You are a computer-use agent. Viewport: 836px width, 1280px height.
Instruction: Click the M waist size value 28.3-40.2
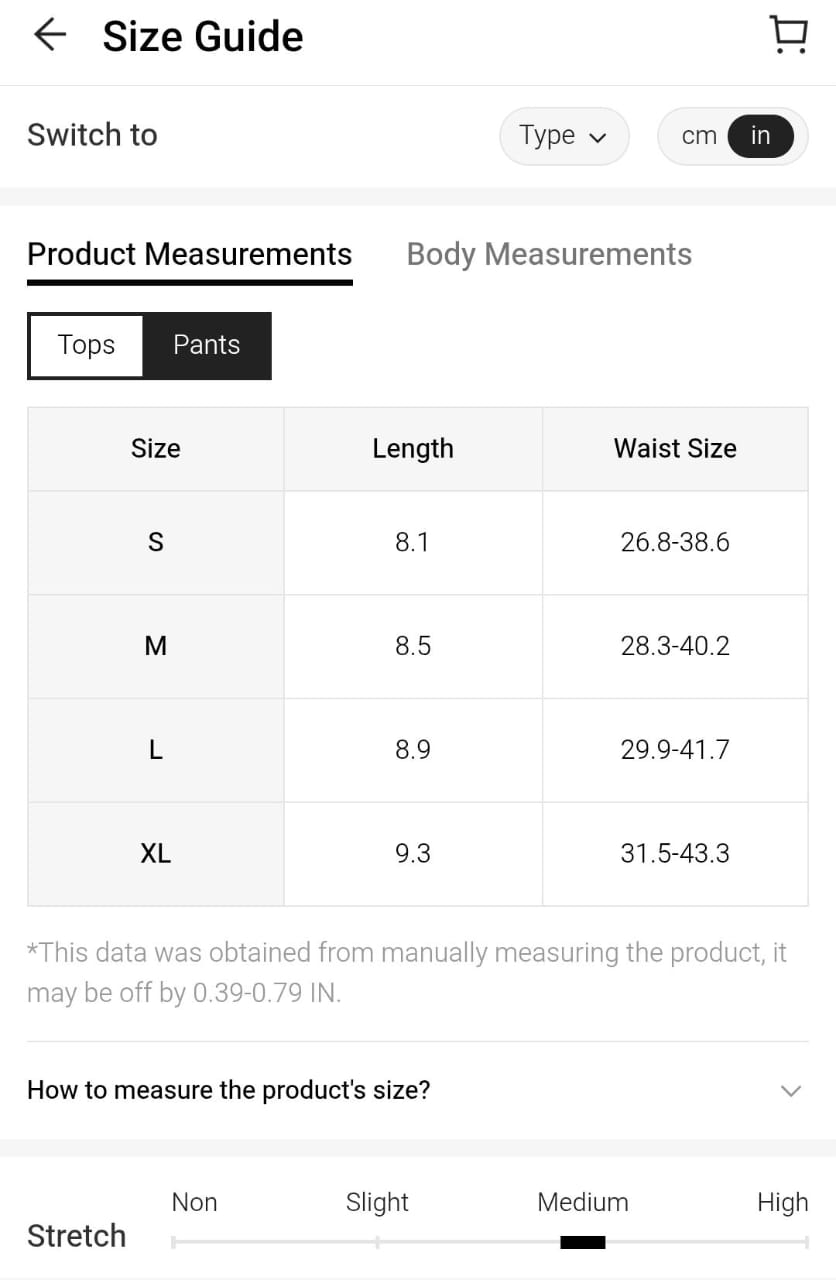click(675, 646)
